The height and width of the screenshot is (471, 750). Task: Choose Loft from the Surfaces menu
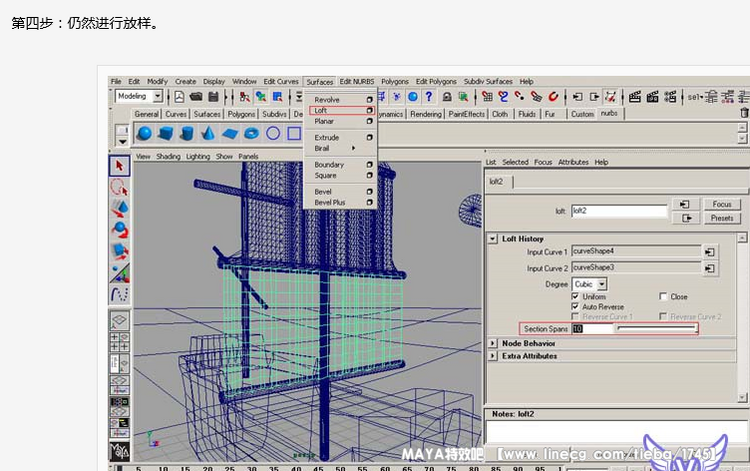pos(322,110)
